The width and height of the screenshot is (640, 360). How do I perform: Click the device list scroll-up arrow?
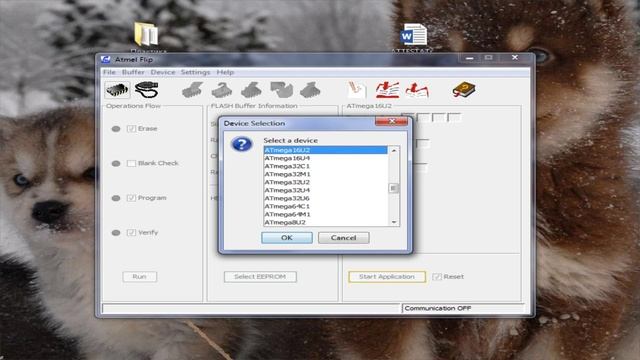point(394,151)
